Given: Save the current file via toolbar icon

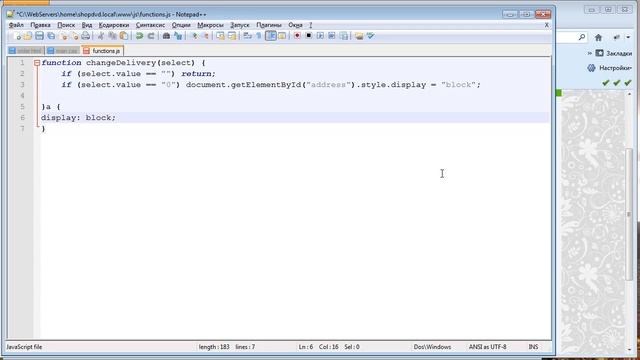Looking at the screenshot, I should [39, 36].
